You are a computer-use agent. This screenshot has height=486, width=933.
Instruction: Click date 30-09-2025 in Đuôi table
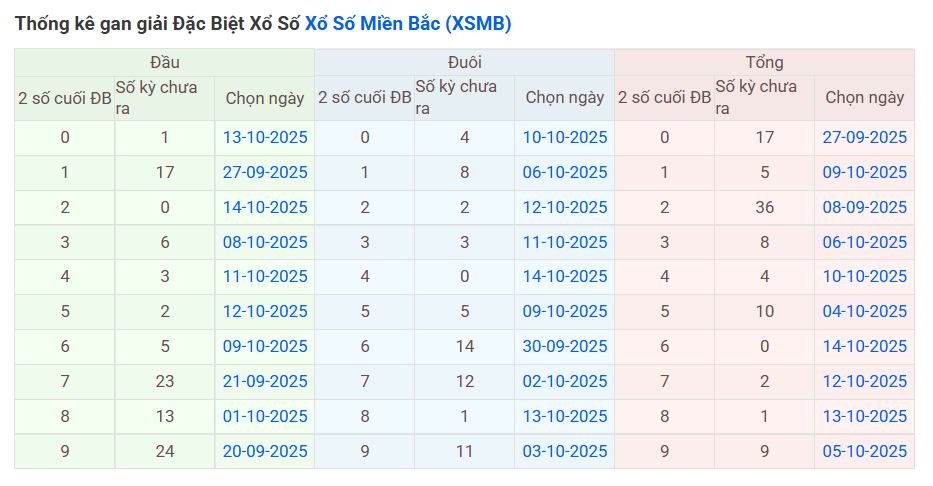coord(565,346)
